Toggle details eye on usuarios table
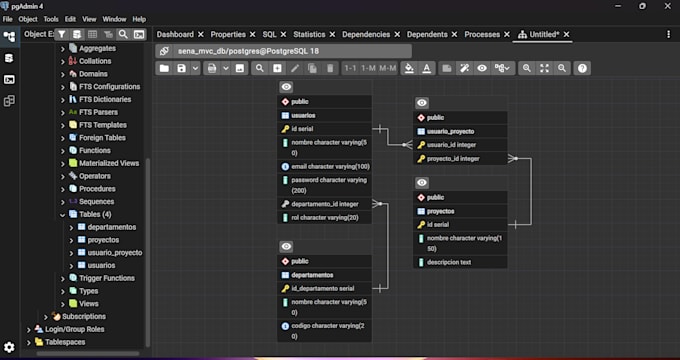The image size is (680, 360). pos(286,87)
